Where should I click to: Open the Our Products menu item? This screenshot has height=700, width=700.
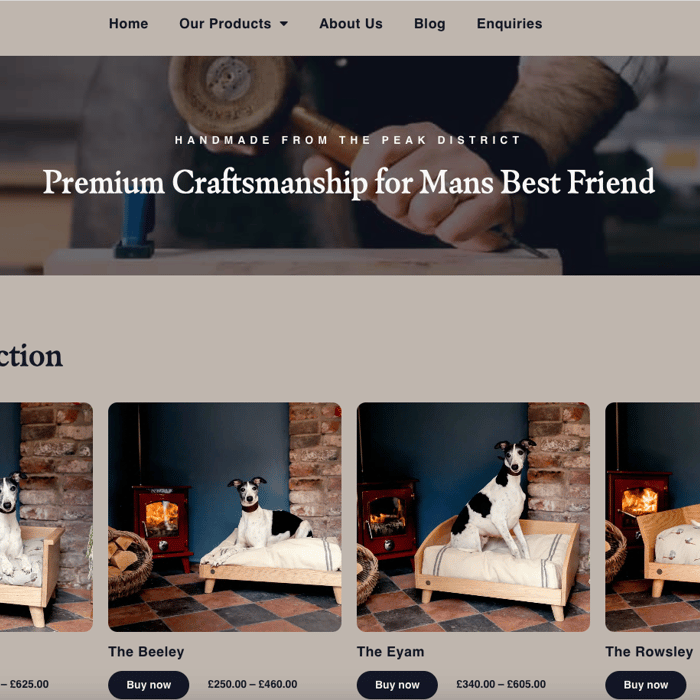tap(225, 24)
